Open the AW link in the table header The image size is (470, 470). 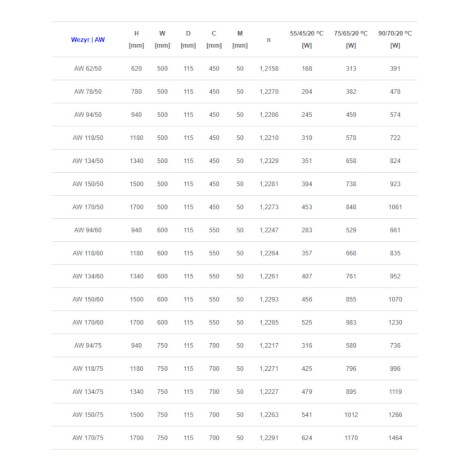100,40
